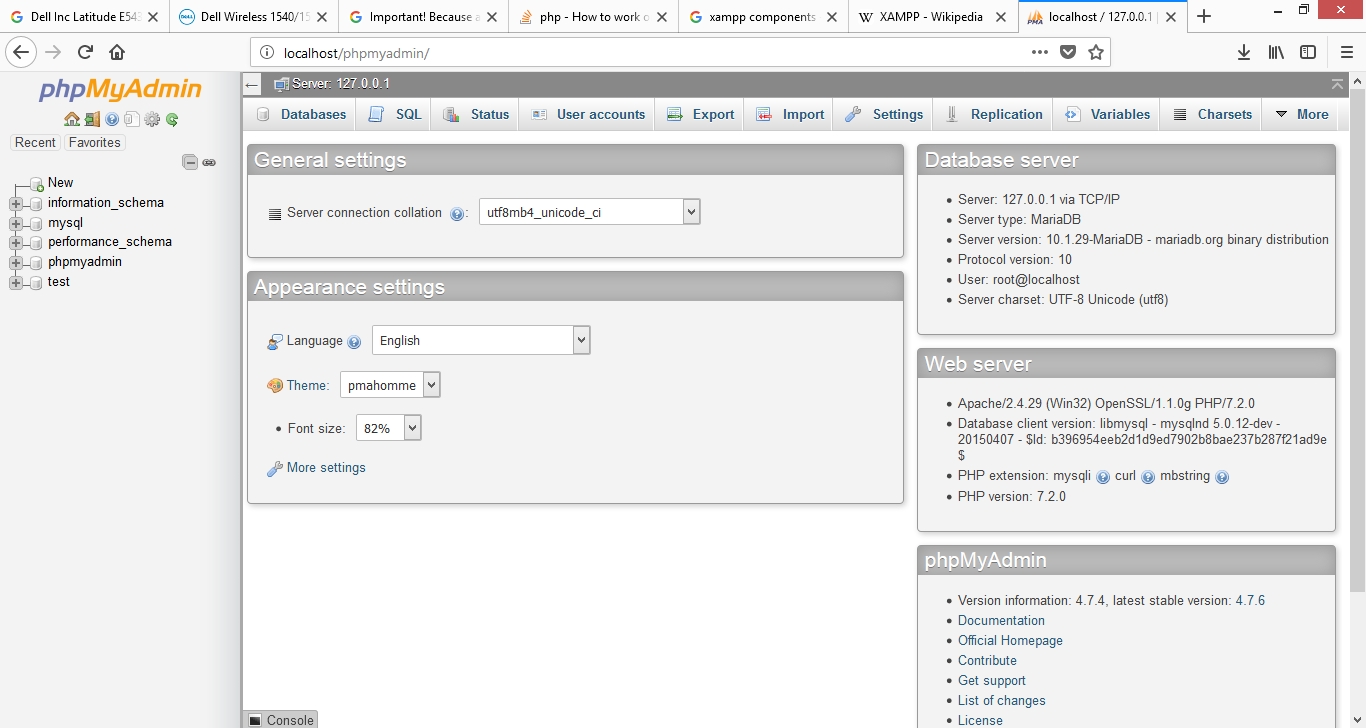
Task: Click the New database icon in tree
Action: pyautogui.click(x=36, y=183)
